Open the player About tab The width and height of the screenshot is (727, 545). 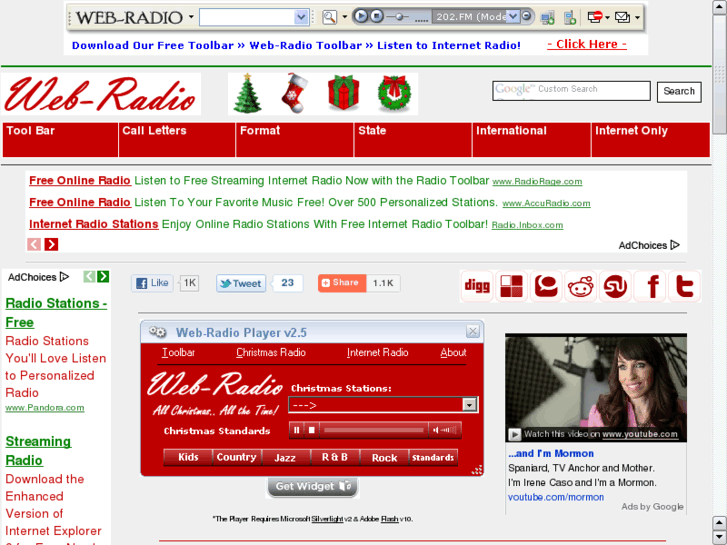[x=453, y=353]
